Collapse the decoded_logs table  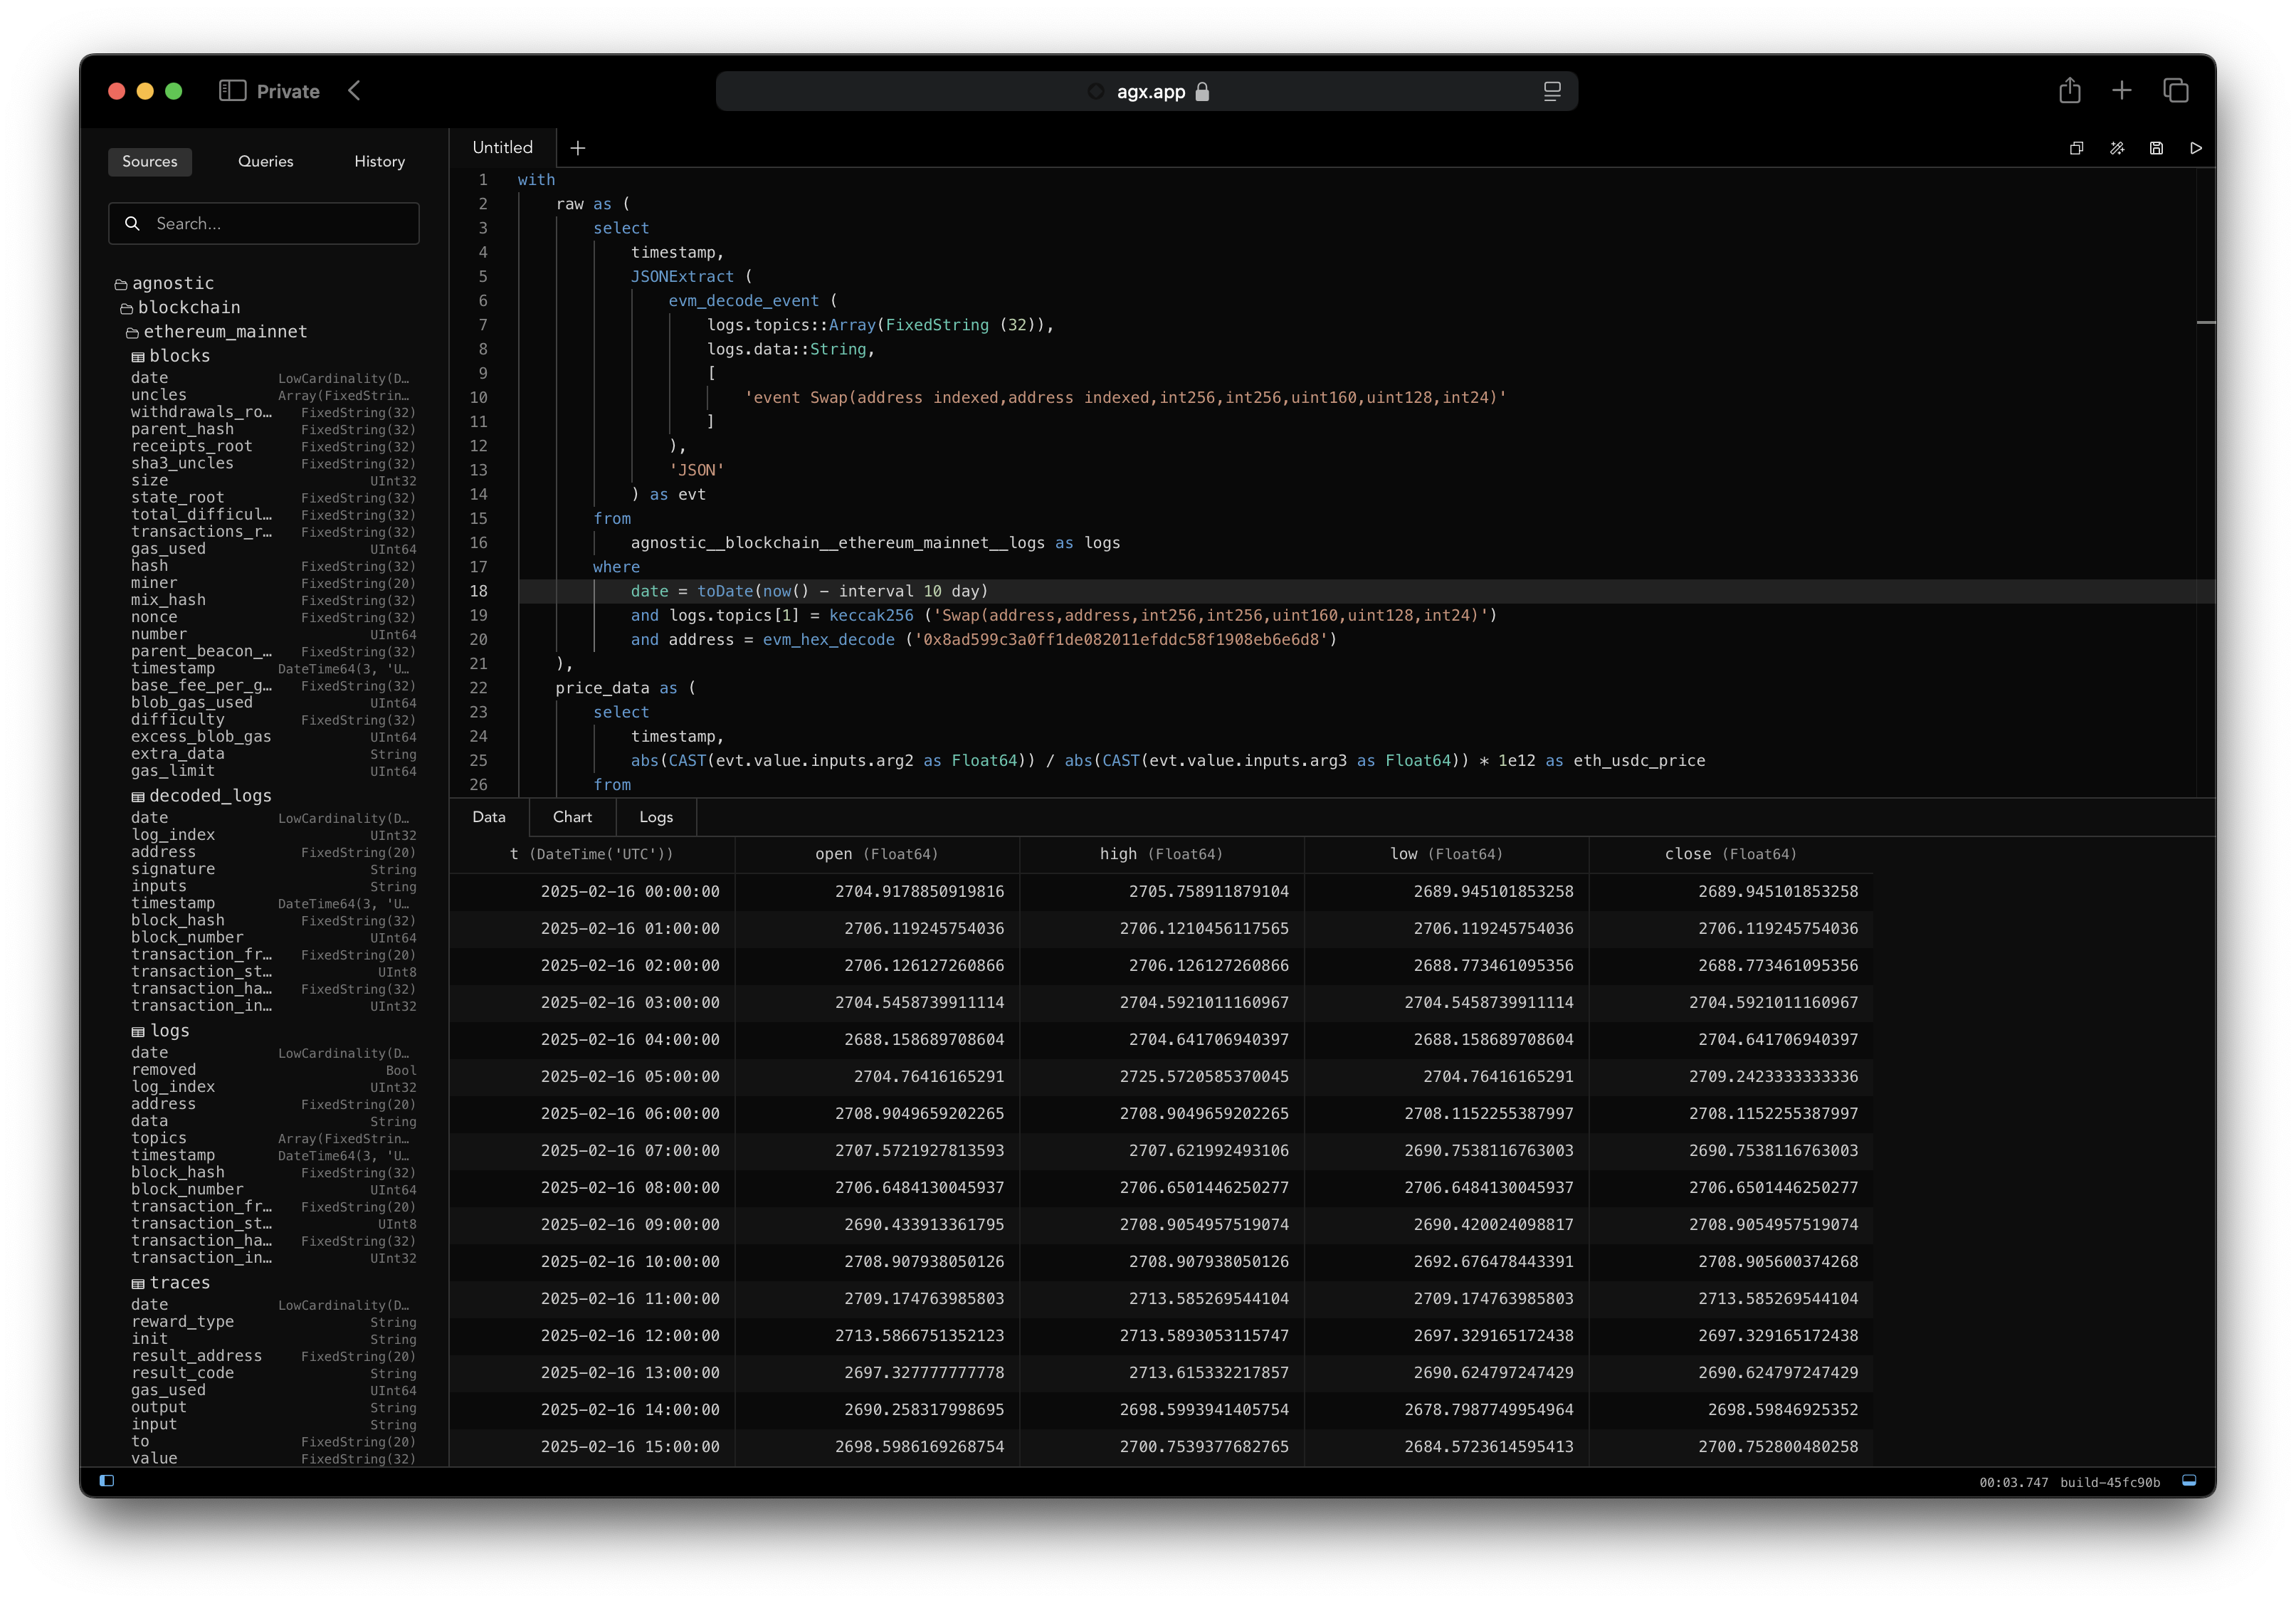click(x=209, y=796)
